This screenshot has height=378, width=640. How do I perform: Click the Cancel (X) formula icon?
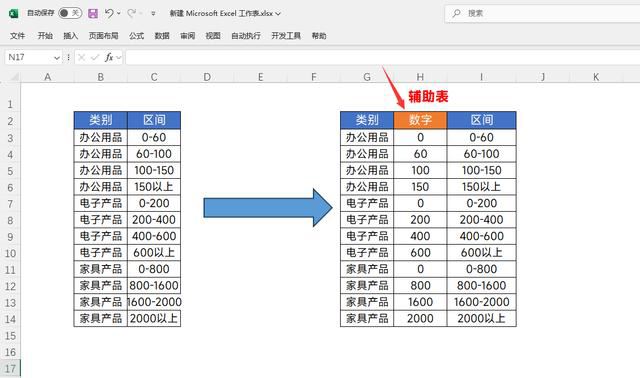click(x=82, y=58)
